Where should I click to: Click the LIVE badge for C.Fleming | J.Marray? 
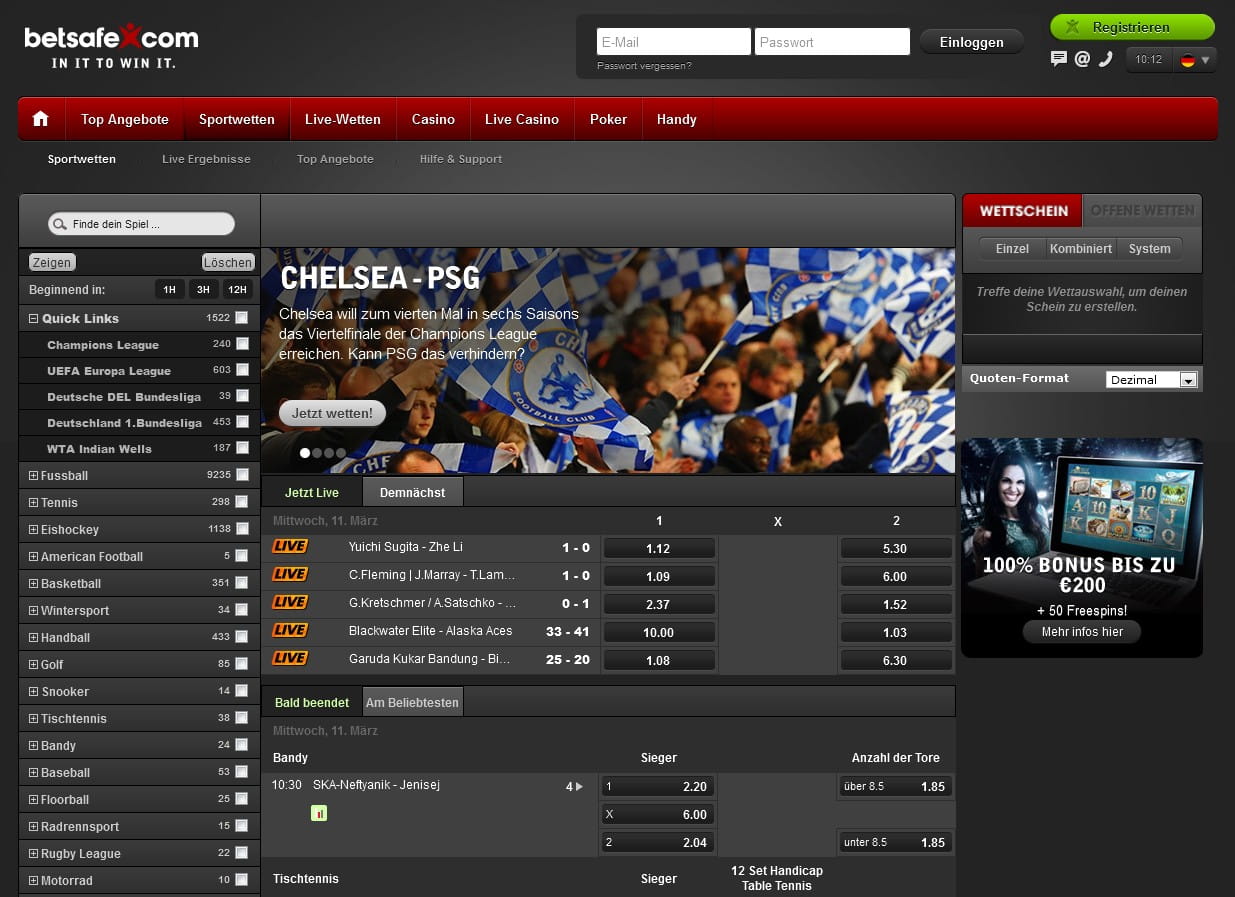[290, 575]
